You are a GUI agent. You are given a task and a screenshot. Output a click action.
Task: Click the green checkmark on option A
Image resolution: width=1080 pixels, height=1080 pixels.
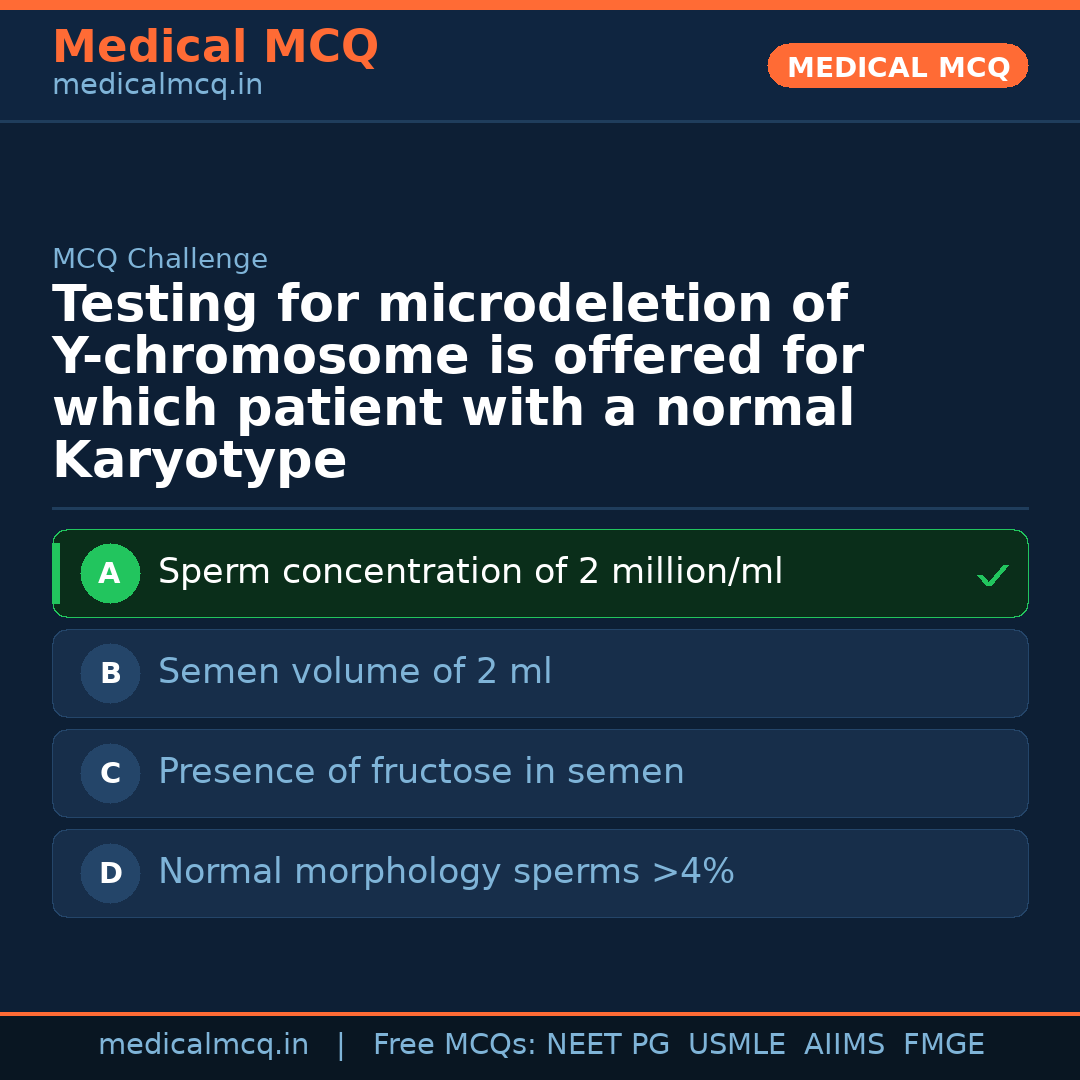(992, 575)
